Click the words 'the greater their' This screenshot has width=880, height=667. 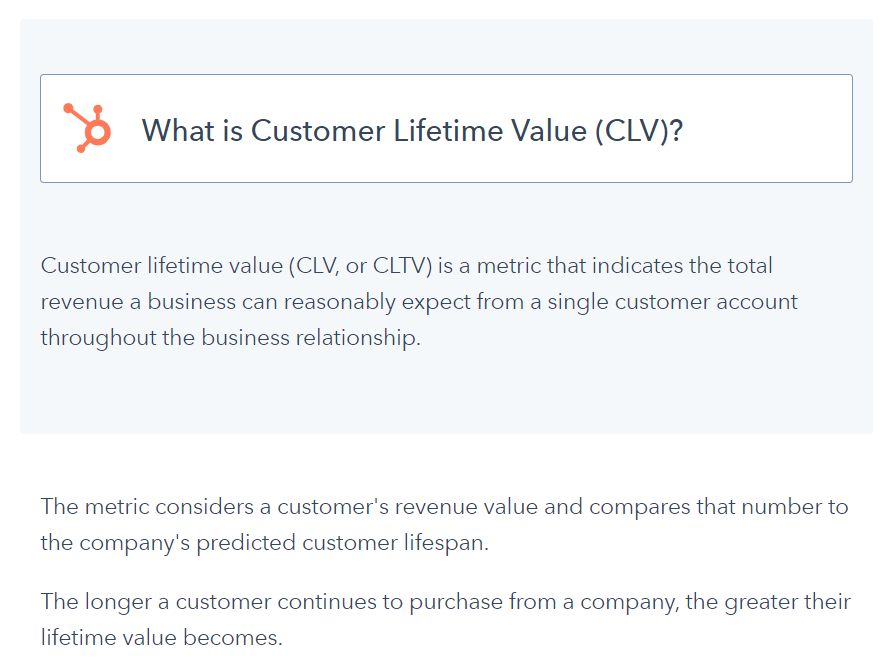pyautogui.click(x=768, y=602)
